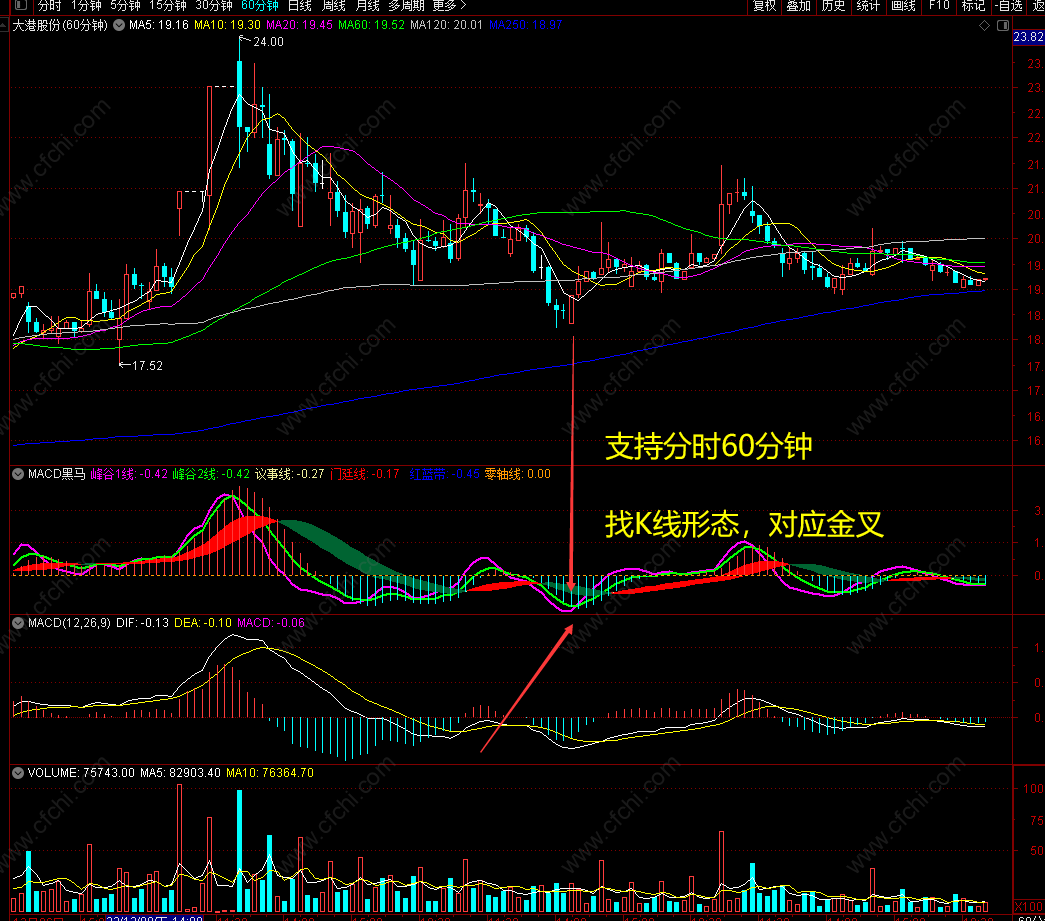
Task: Click the 红蓝带: -0.45 blue value
Action: pos(445,474)
